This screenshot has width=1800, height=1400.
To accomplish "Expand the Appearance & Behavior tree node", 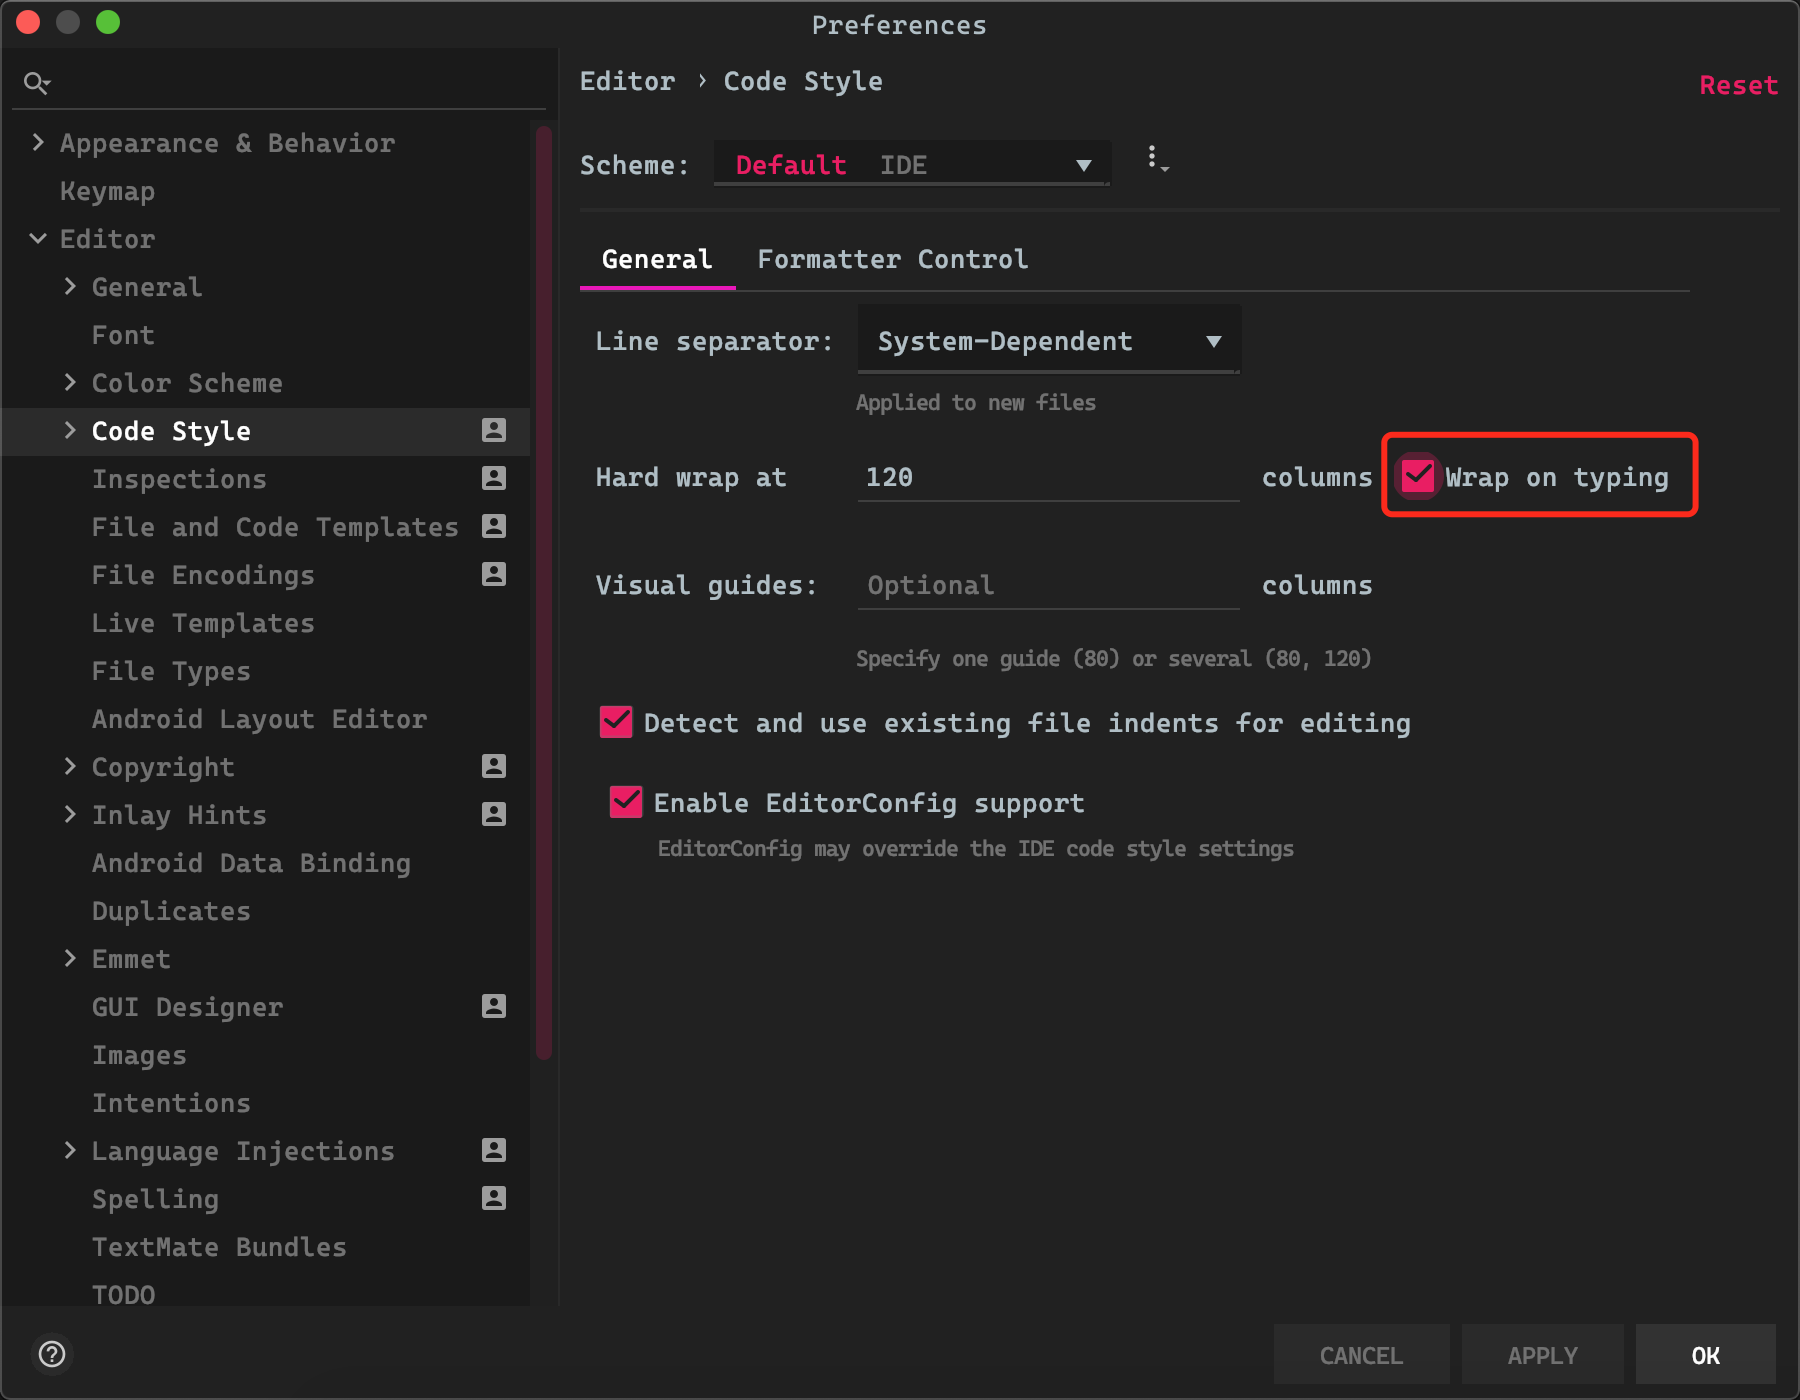I will 38,143.
